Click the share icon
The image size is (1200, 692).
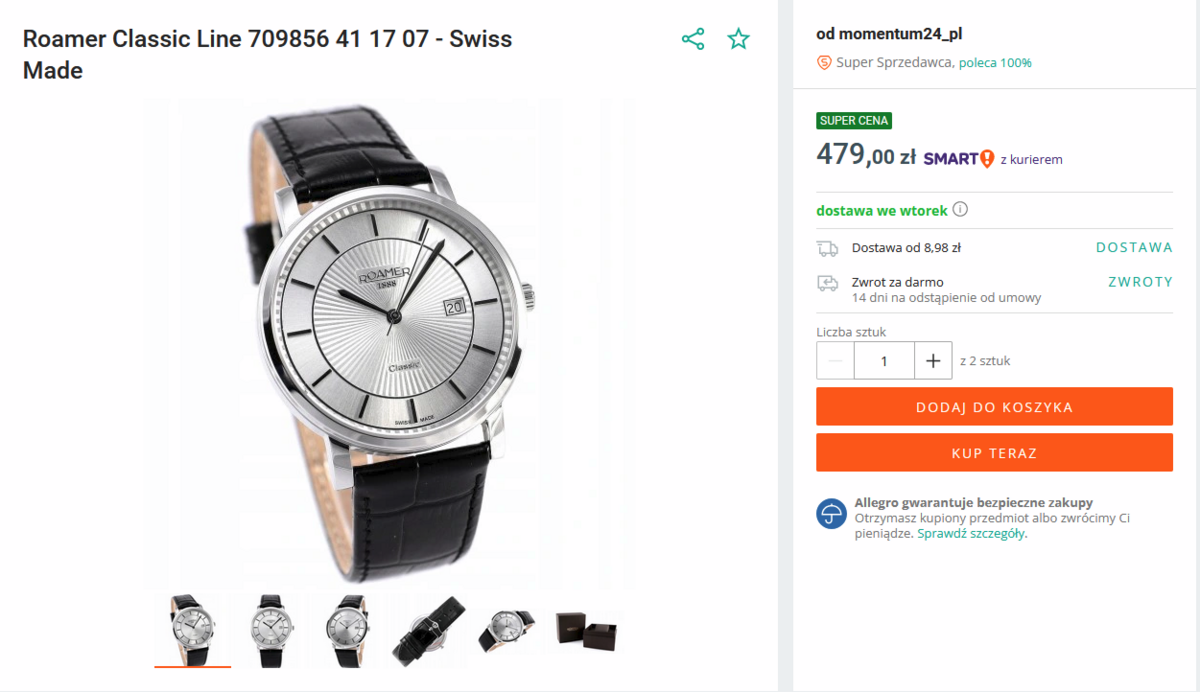tap(693, 39)
